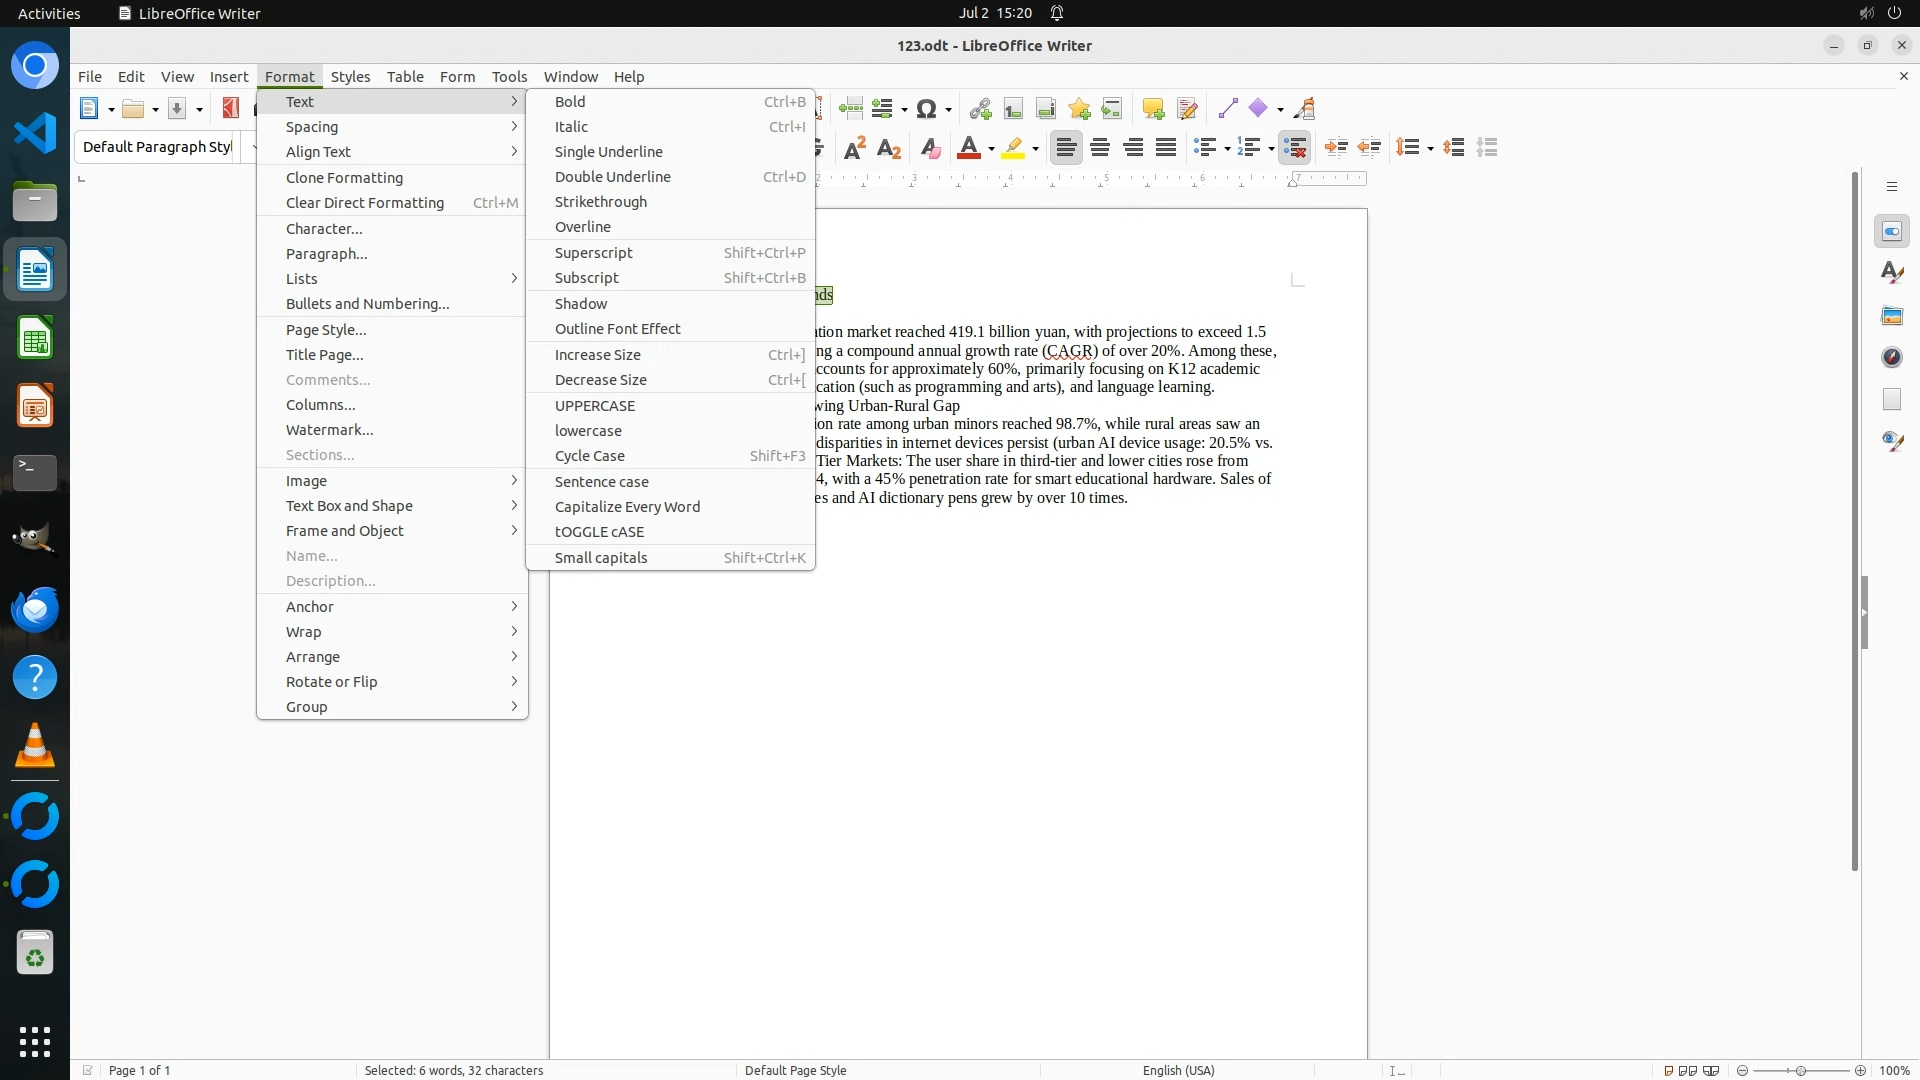Open the Character... dialog entry
Image resolution: width=1920 pixels, height=1080 pixels.
tap(324, 229)
